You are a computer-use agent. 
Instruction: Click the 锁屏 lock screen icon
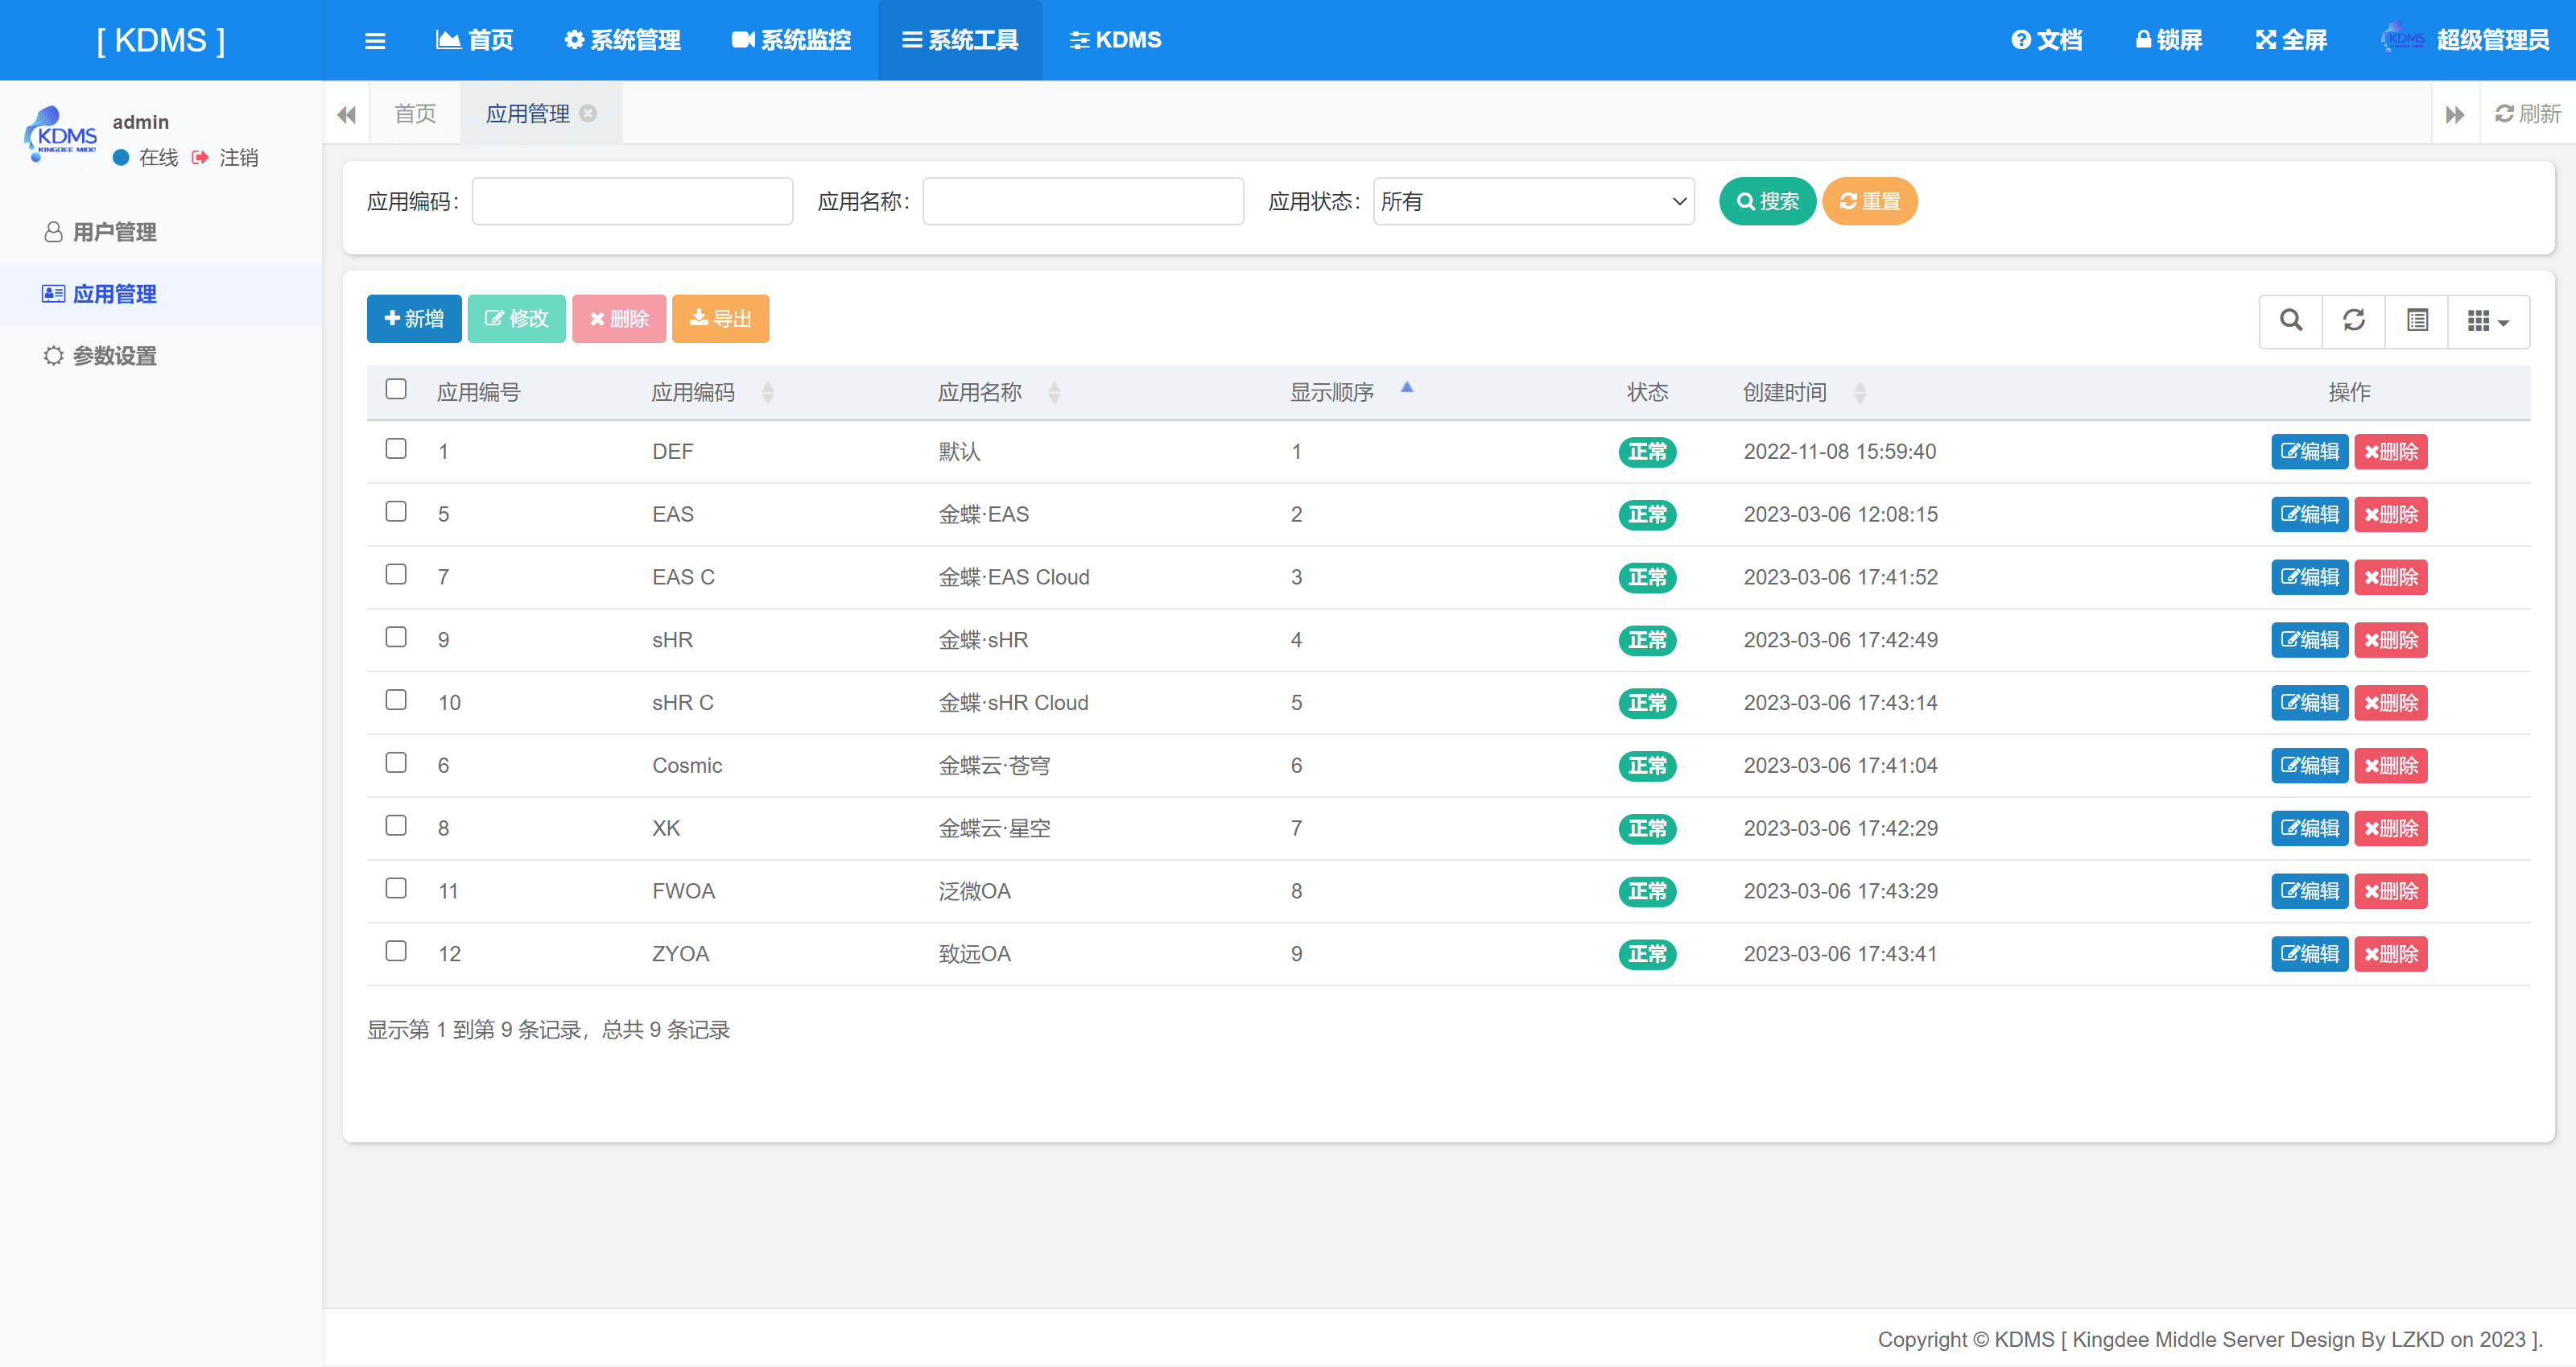coord(2142,40)
